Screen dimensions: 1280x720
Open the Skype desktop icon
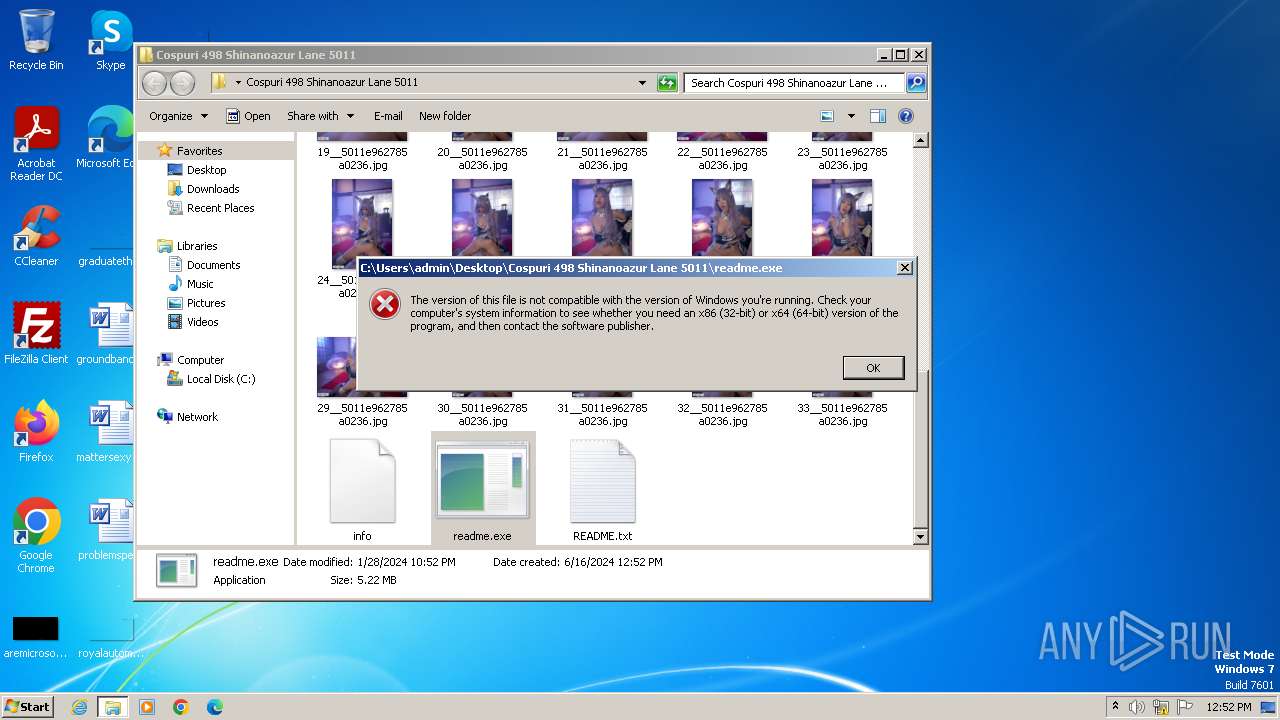110,40
